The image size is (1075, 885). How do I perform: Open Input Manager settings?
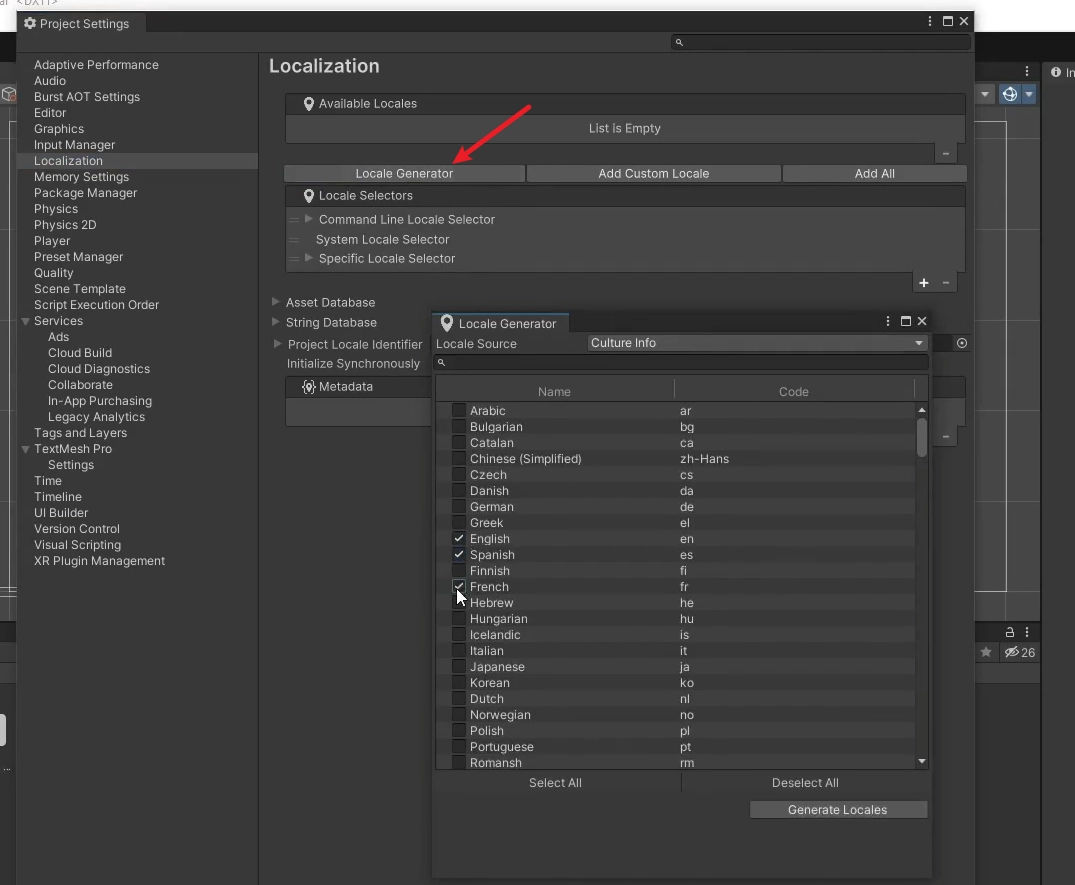(x=74, y=145)
